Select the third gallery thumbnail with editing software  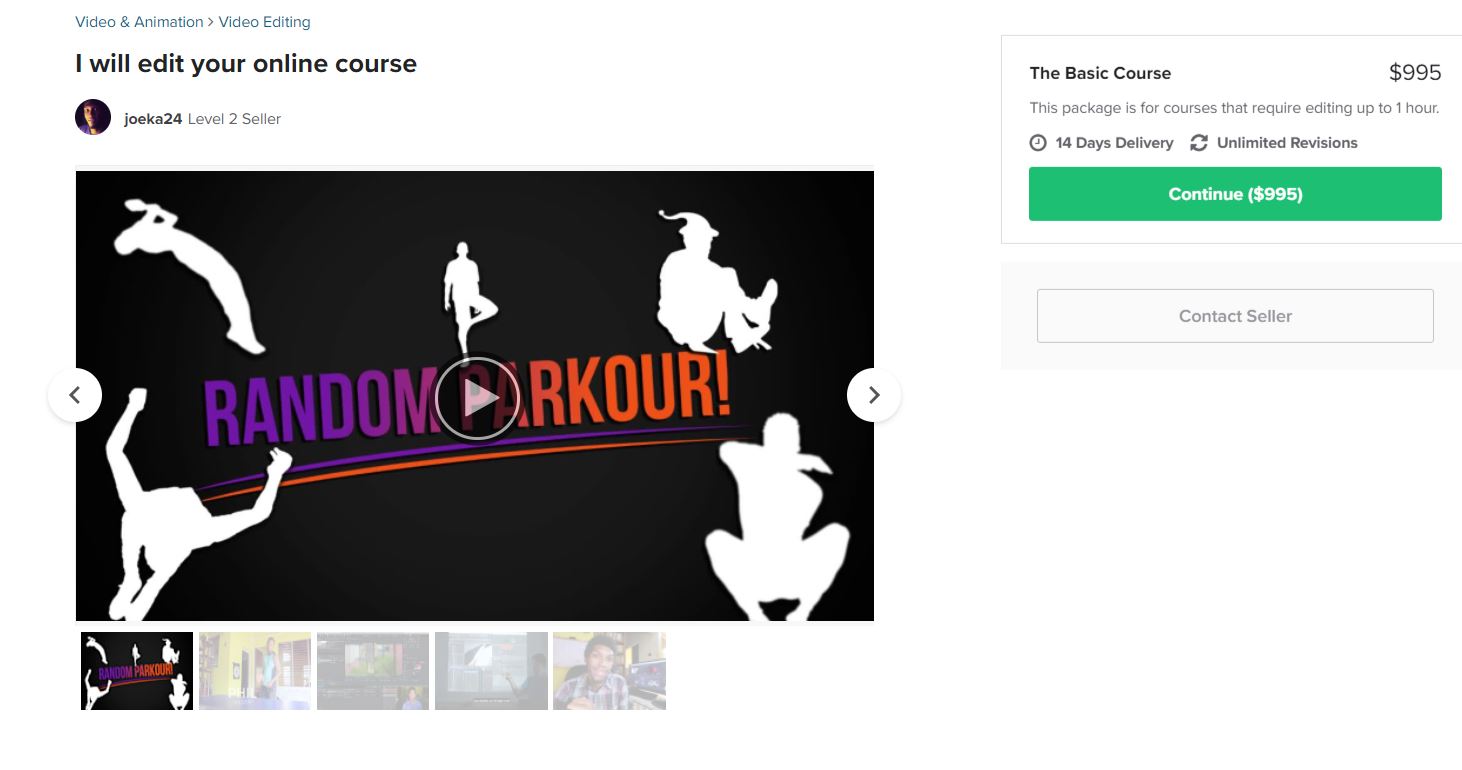[373, 671]
